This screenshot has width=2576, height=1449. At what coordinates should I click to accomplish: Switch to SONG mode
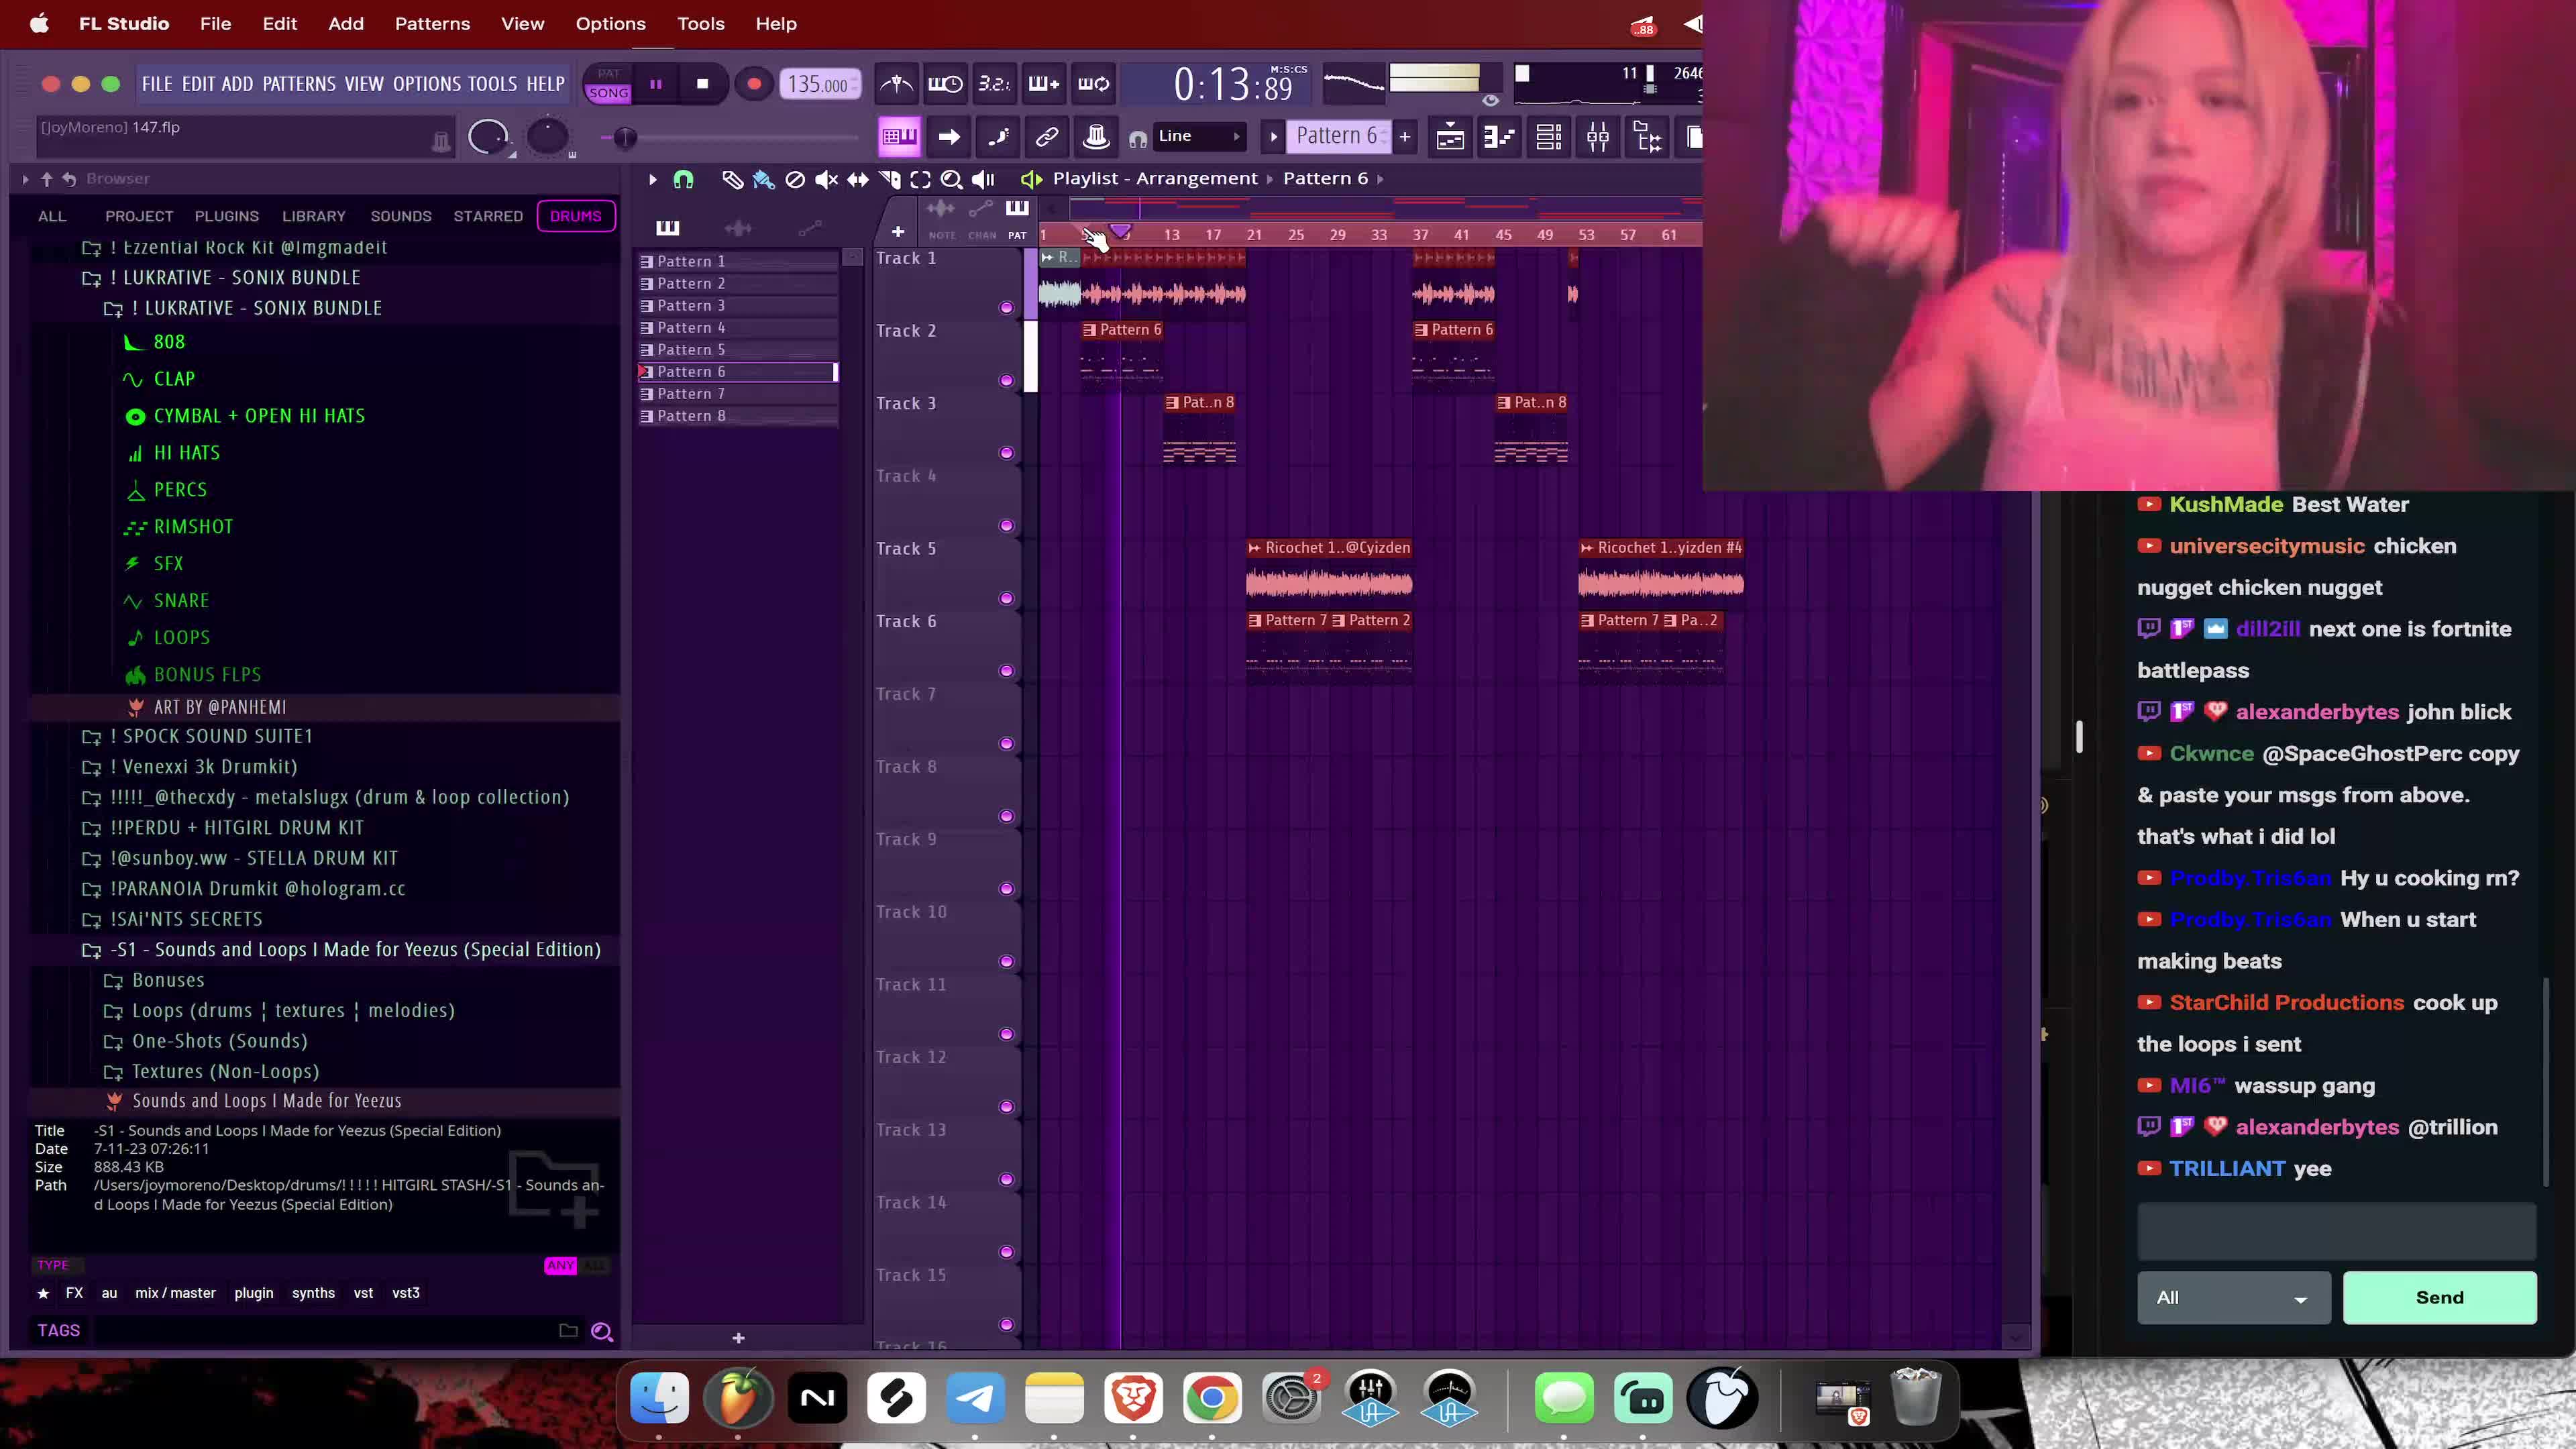pyautogui.click(x=608, y=93)
